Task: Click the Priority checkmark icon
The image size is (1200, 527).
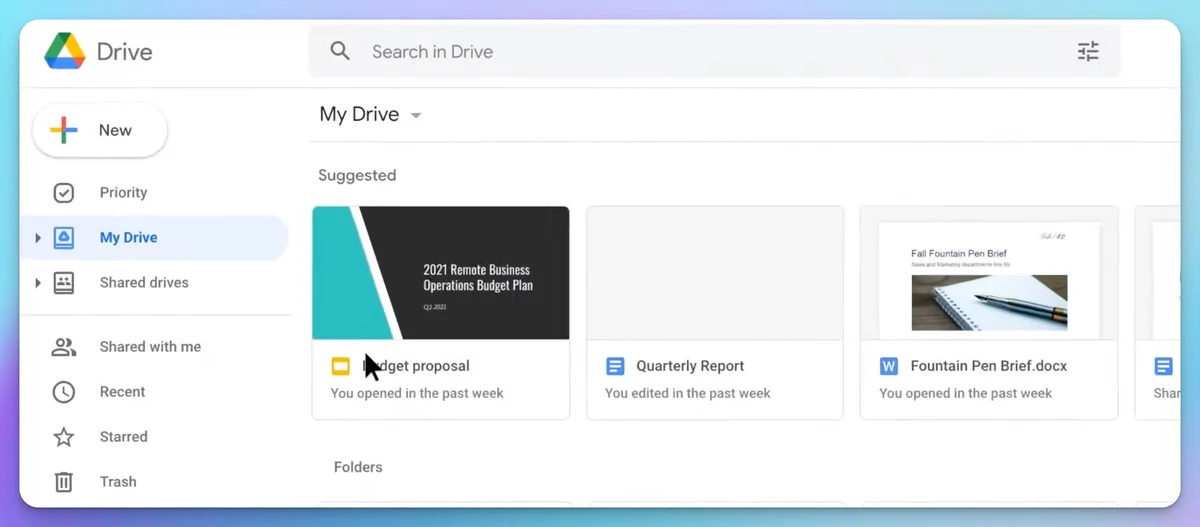Action: coord(63,193)
